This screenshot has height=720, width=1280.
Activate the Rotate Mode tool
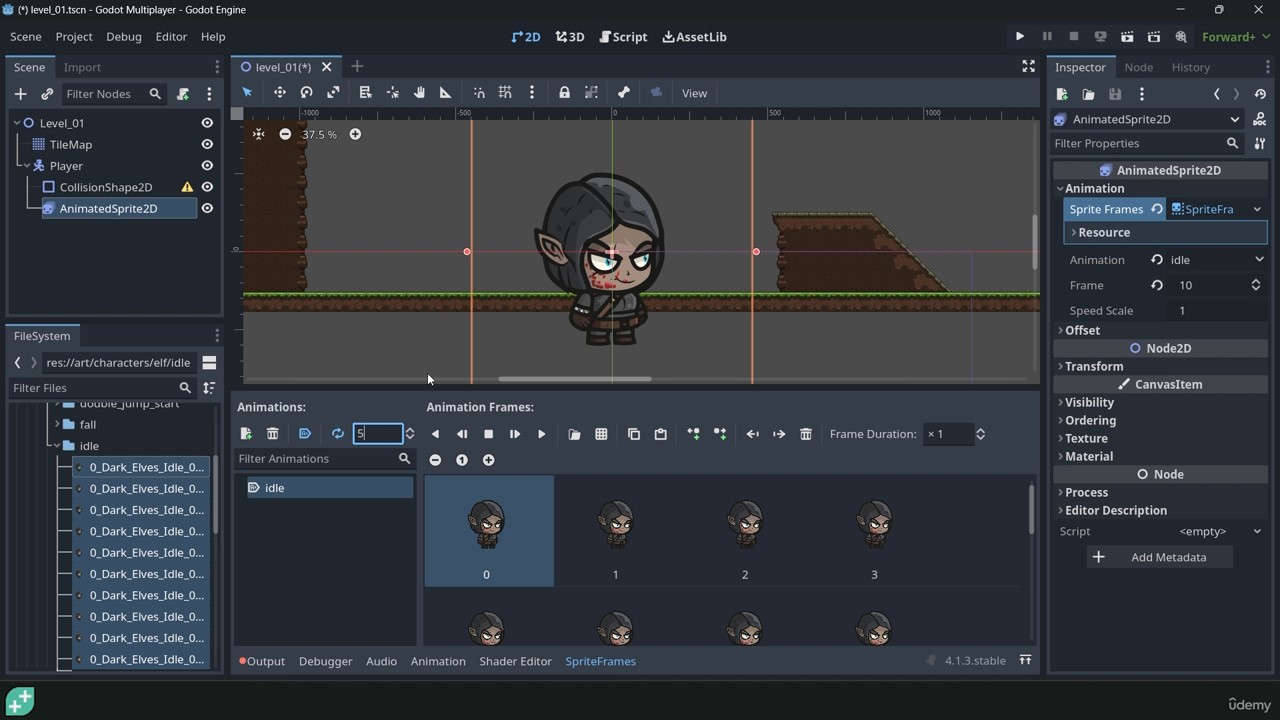coord(307,93)
